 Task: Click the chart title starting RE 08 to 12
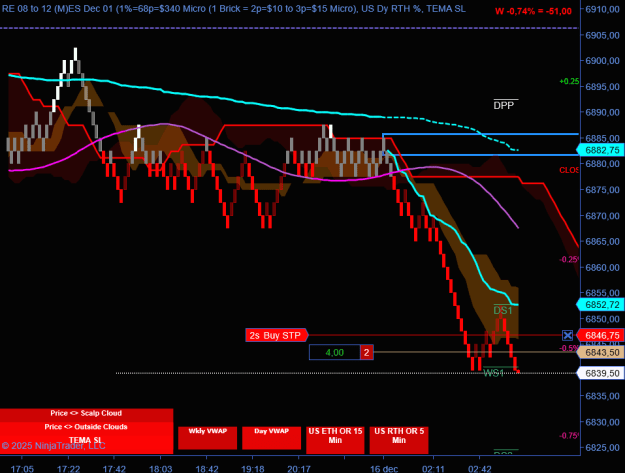234,9
